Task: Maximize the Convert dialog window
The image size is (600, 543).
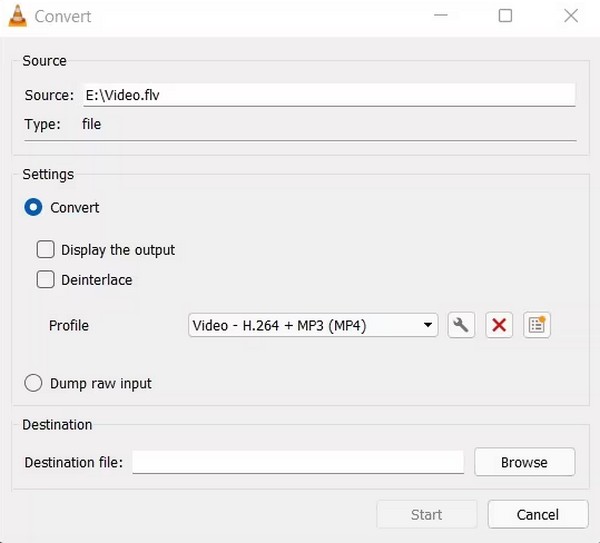Action: (505, 16)
